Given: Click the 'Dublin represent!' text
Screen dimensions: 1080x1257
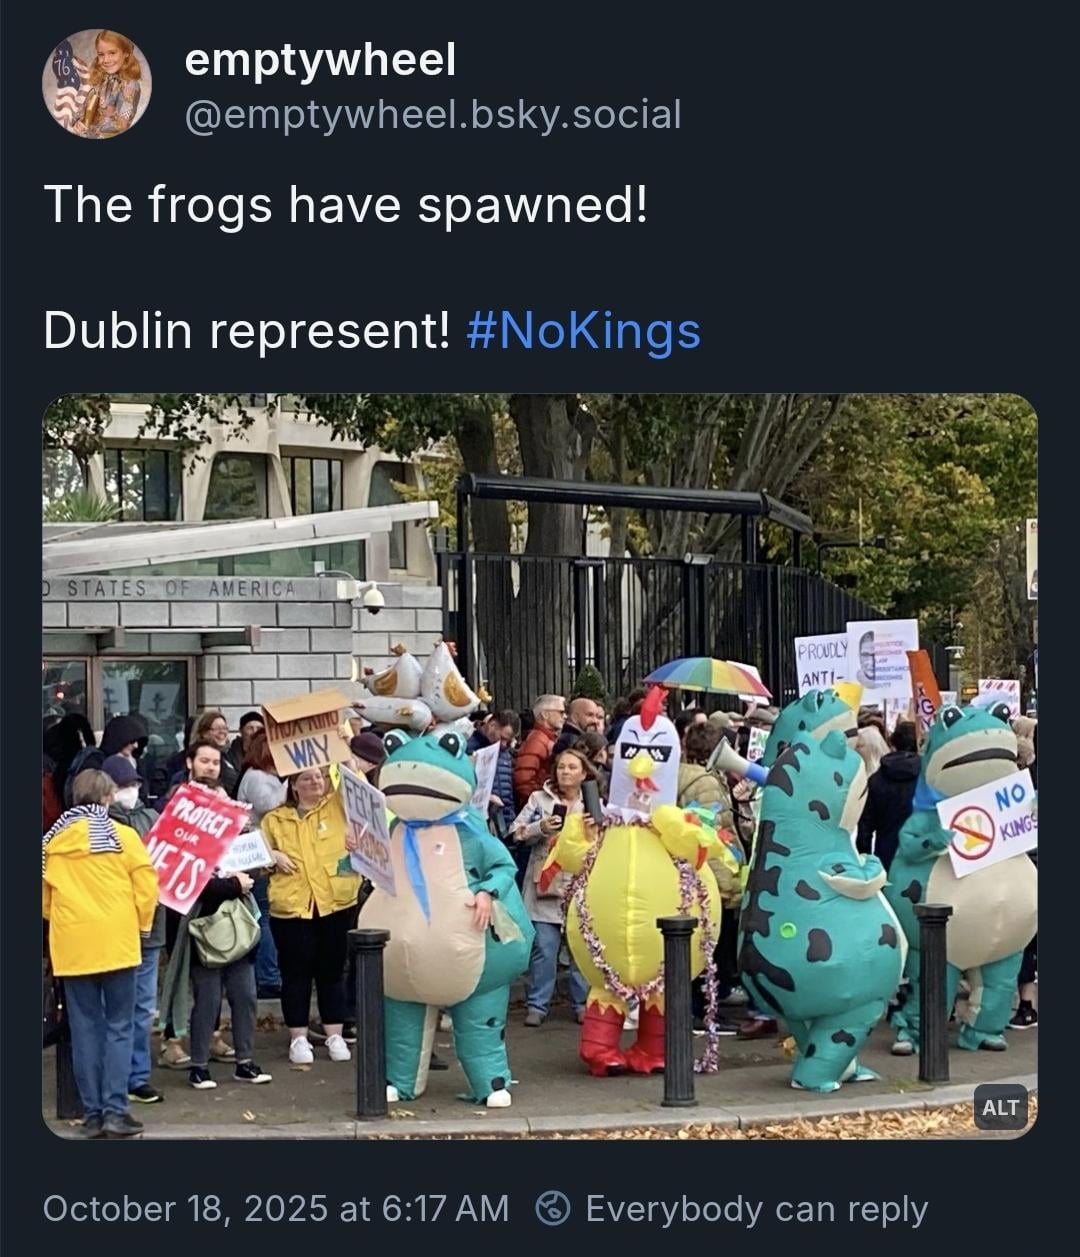Looking at the screenshot, I should pos(247,331).
